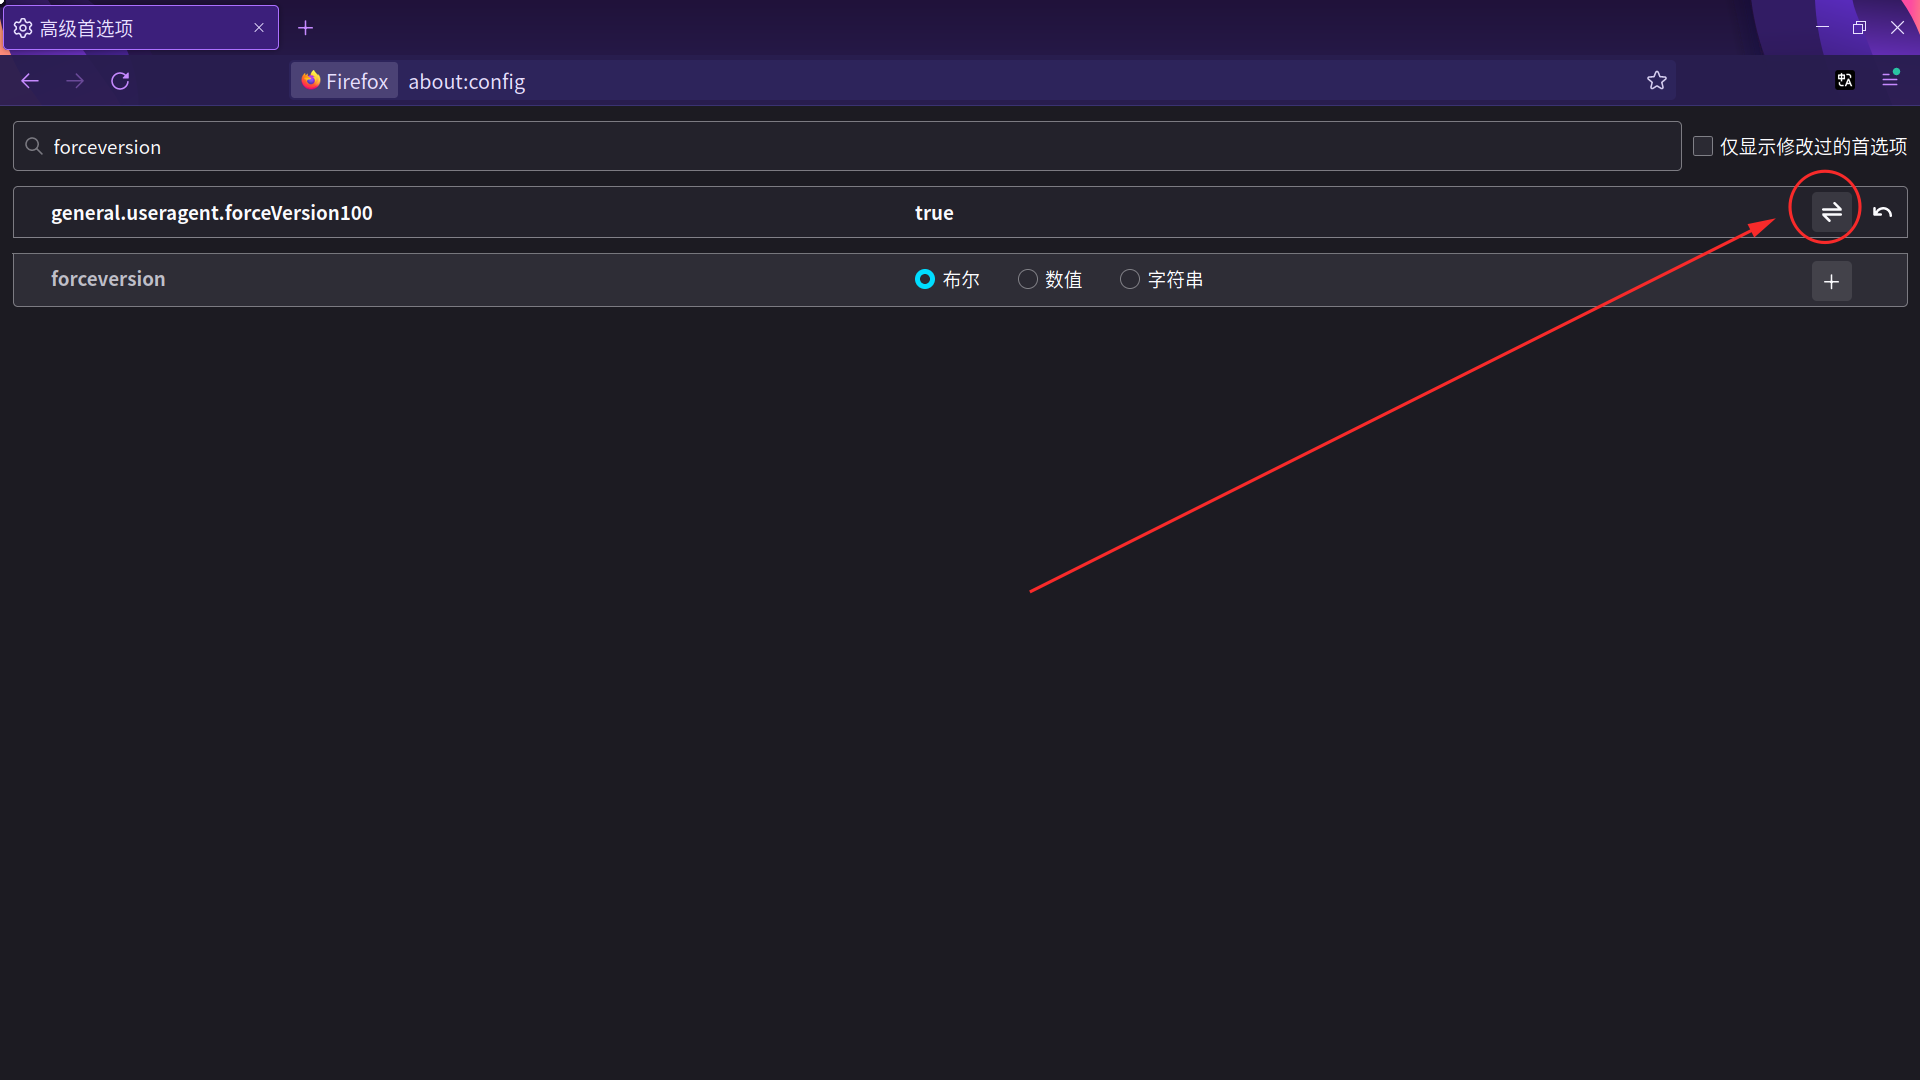This screenshot has height=1080, width=1920.
Task: Click the Firefox identity badge
Action: tap(345, 81)
